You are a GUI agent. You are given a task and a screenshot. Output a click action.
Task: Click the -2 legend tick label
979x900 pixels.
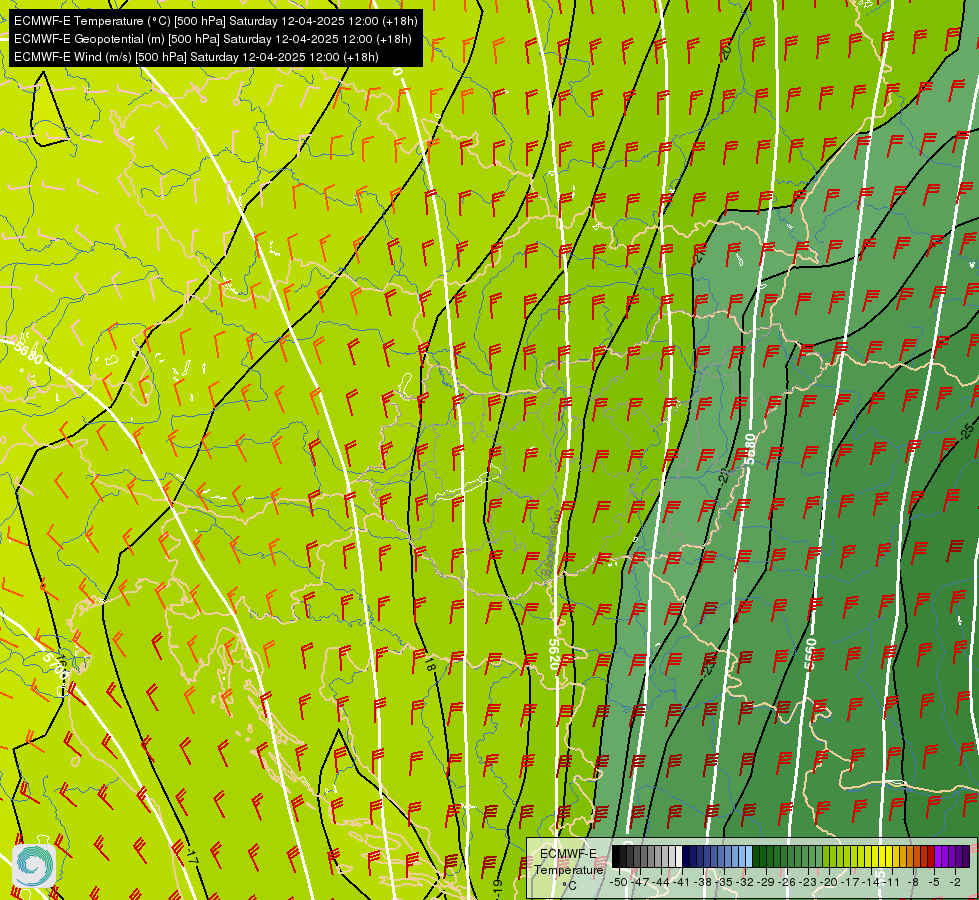click(955, 882)
